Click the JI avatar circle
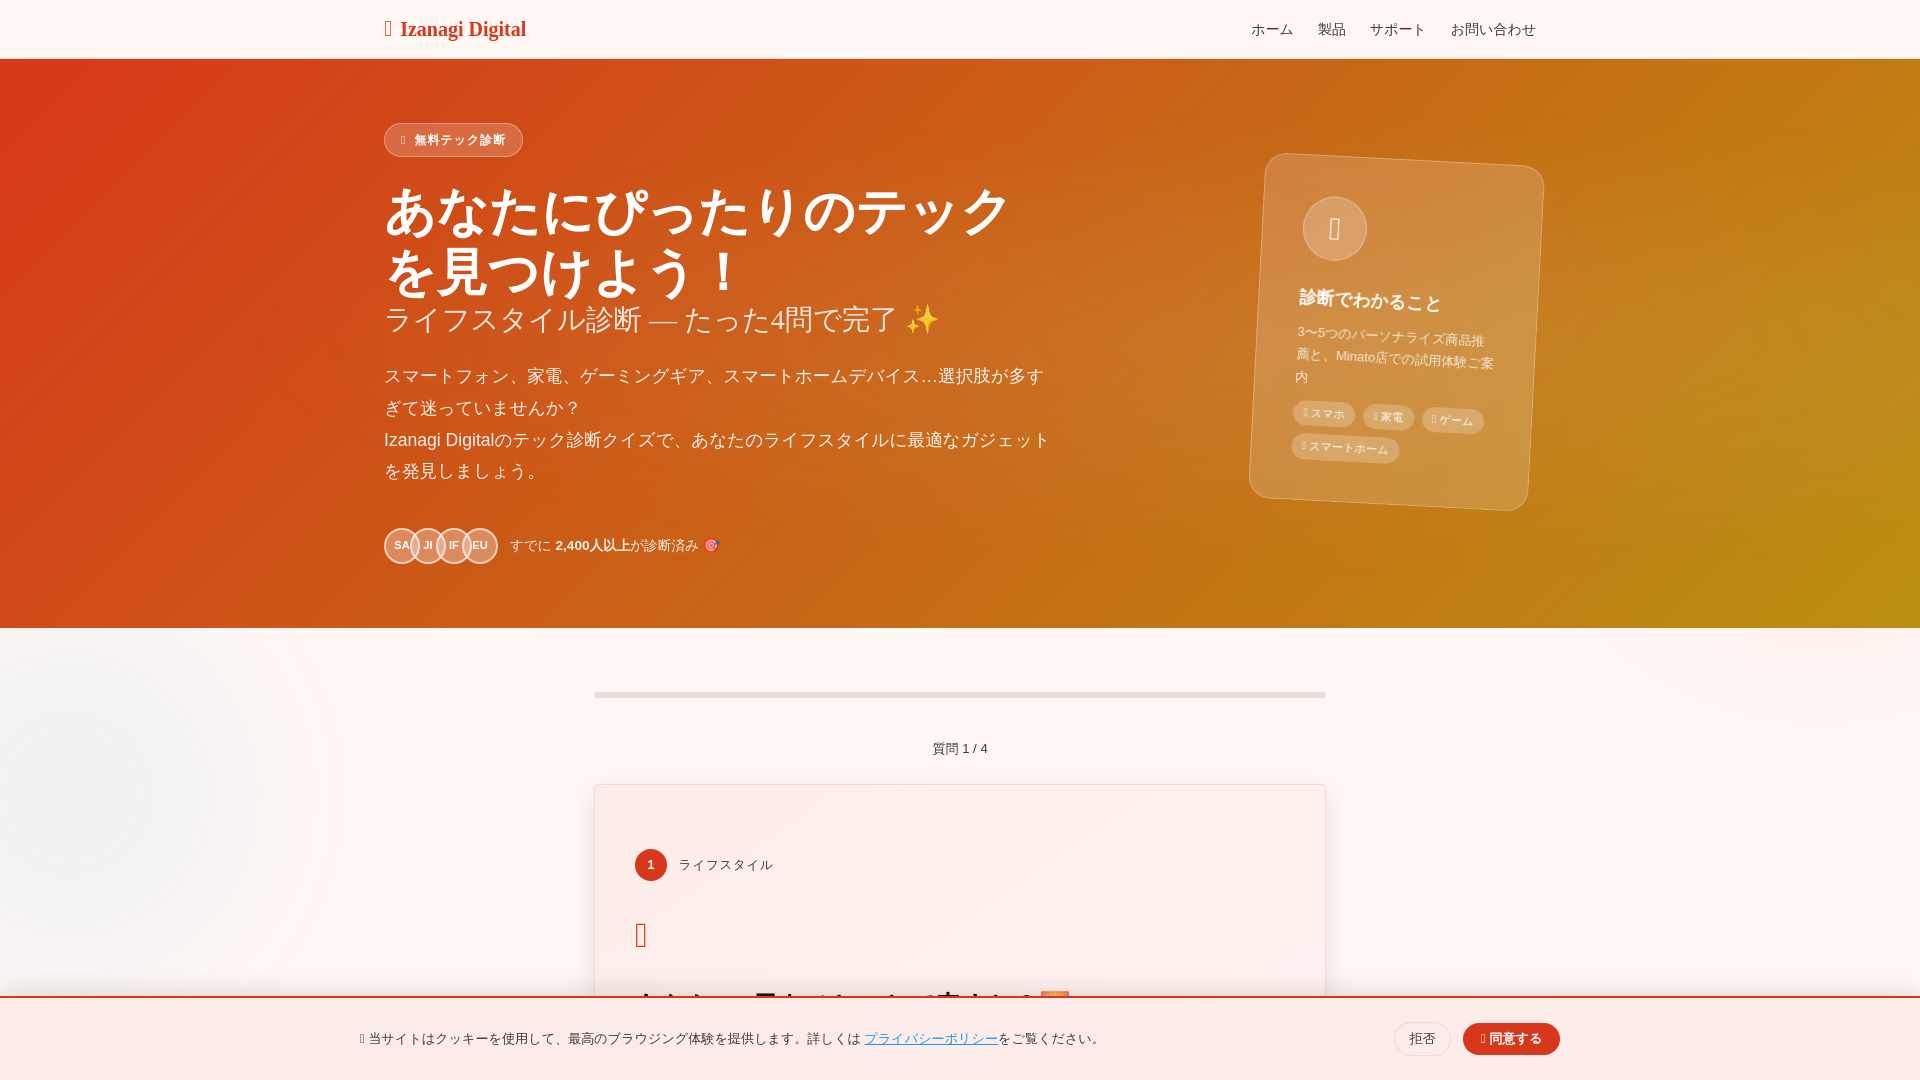 [x=428, y=546]
